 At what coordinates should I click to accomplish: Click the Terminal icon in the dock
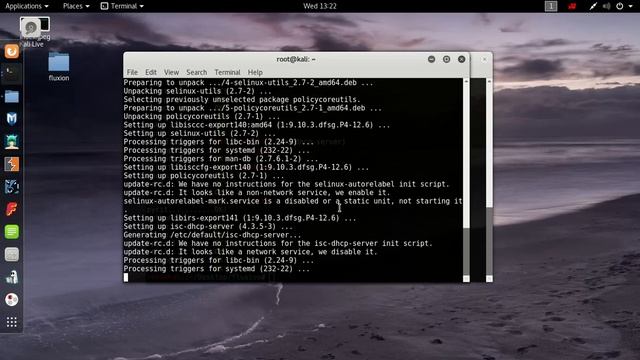click(x=12, y=73)
